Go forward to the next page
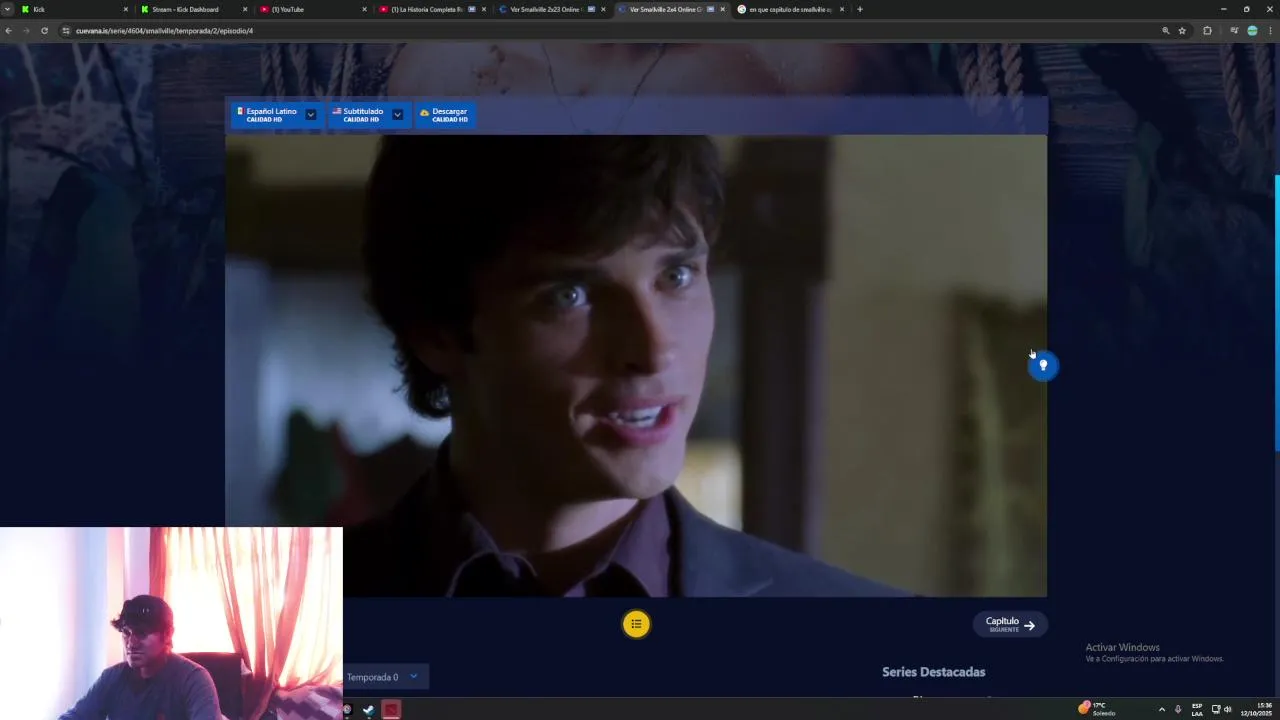Screen dimensions: 1280x720 point(26,31)
